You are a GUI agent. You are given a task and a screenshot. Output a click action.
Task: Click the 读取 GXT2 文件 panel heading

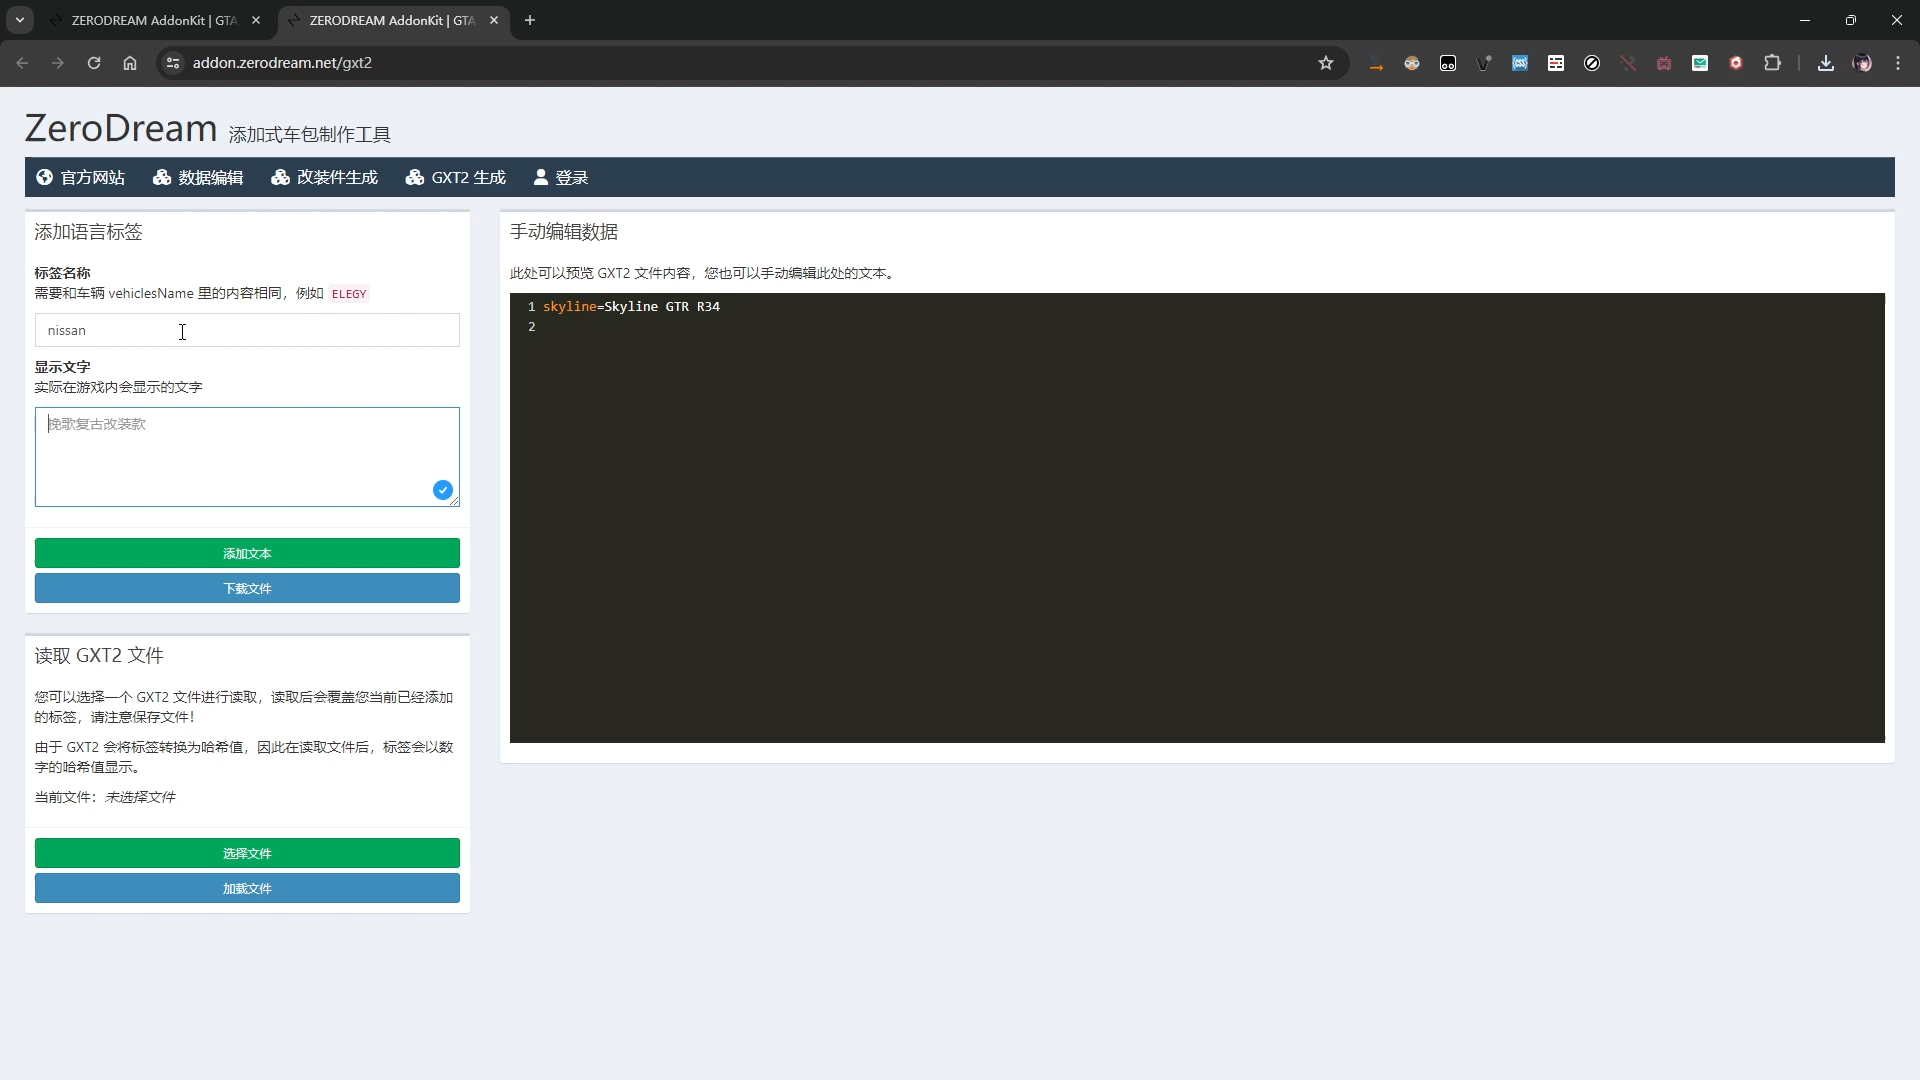pos(99,656)
